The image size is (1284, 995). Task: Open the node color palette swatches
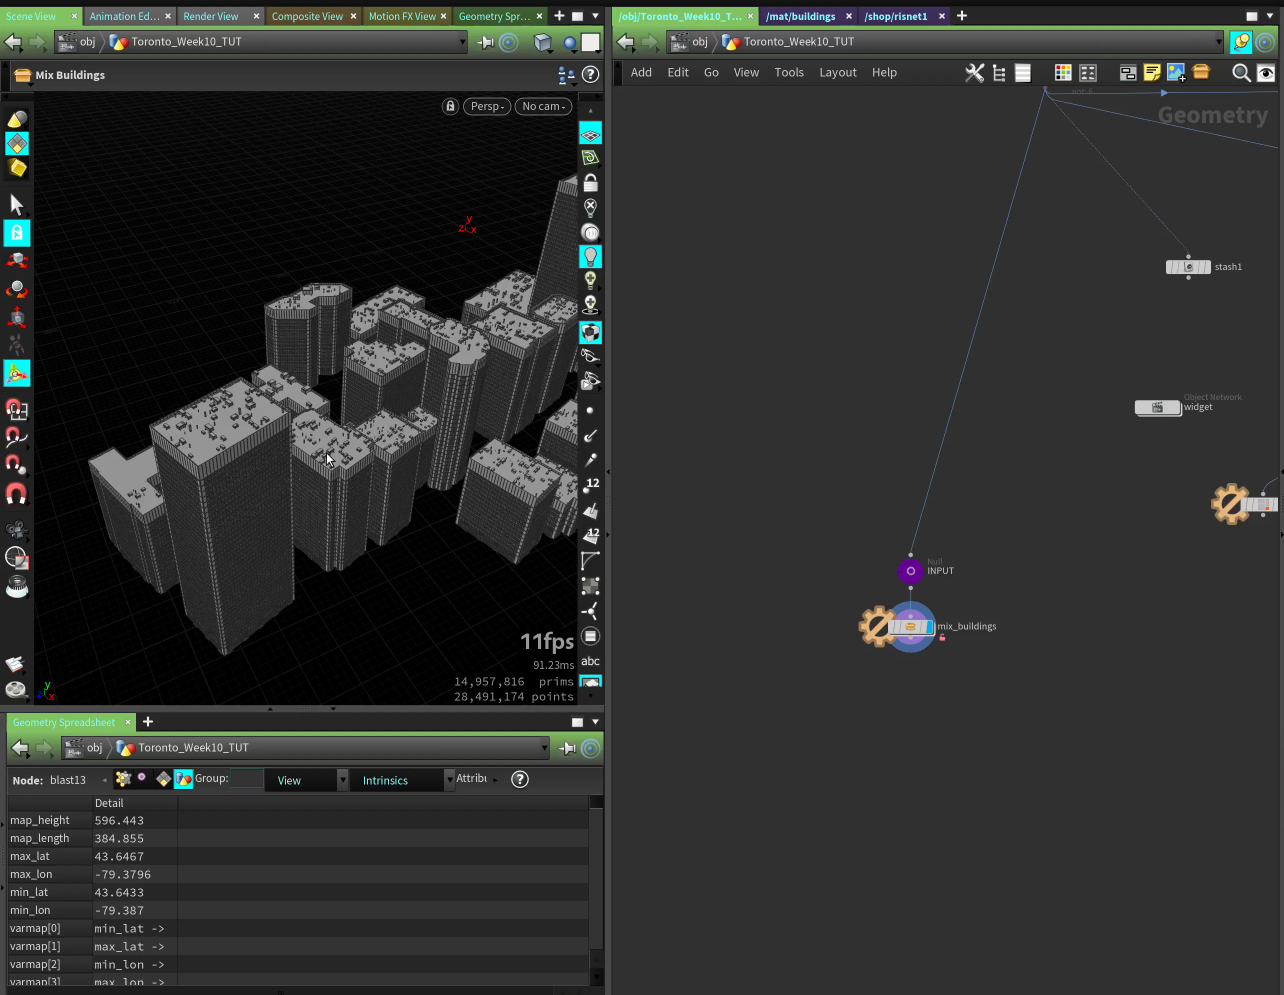click(x=1062, y=72)
